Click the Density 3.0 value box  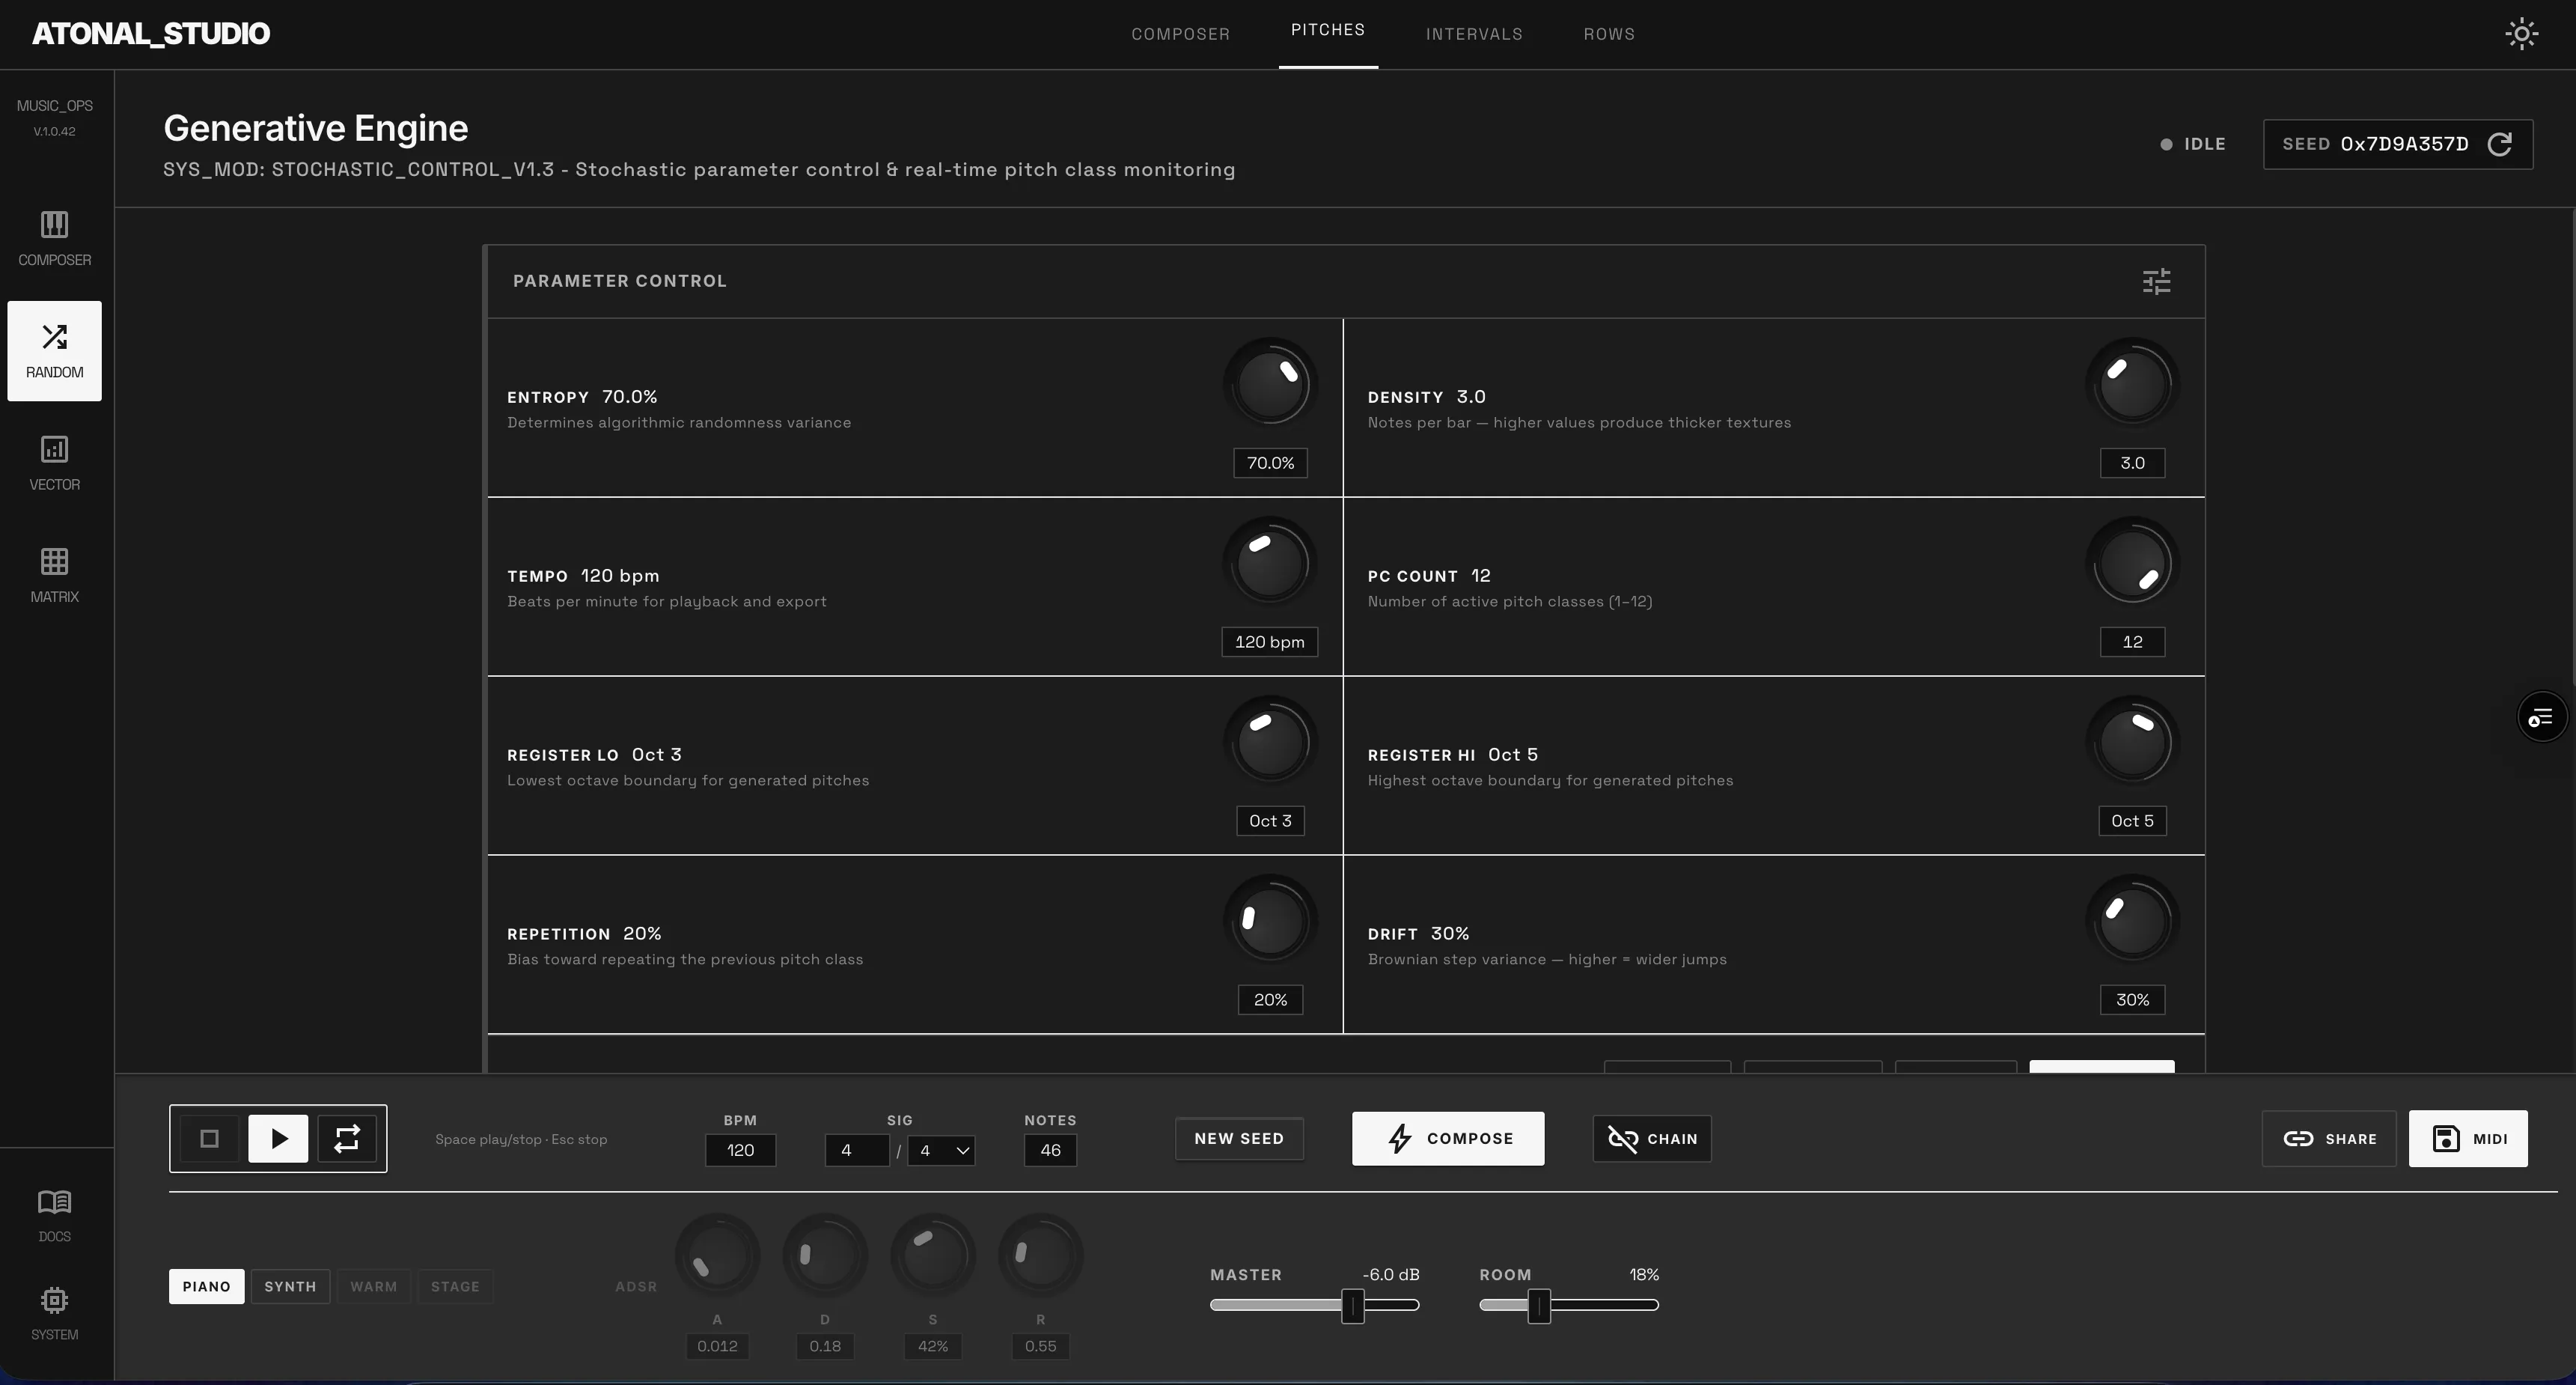pos(2132,463)
